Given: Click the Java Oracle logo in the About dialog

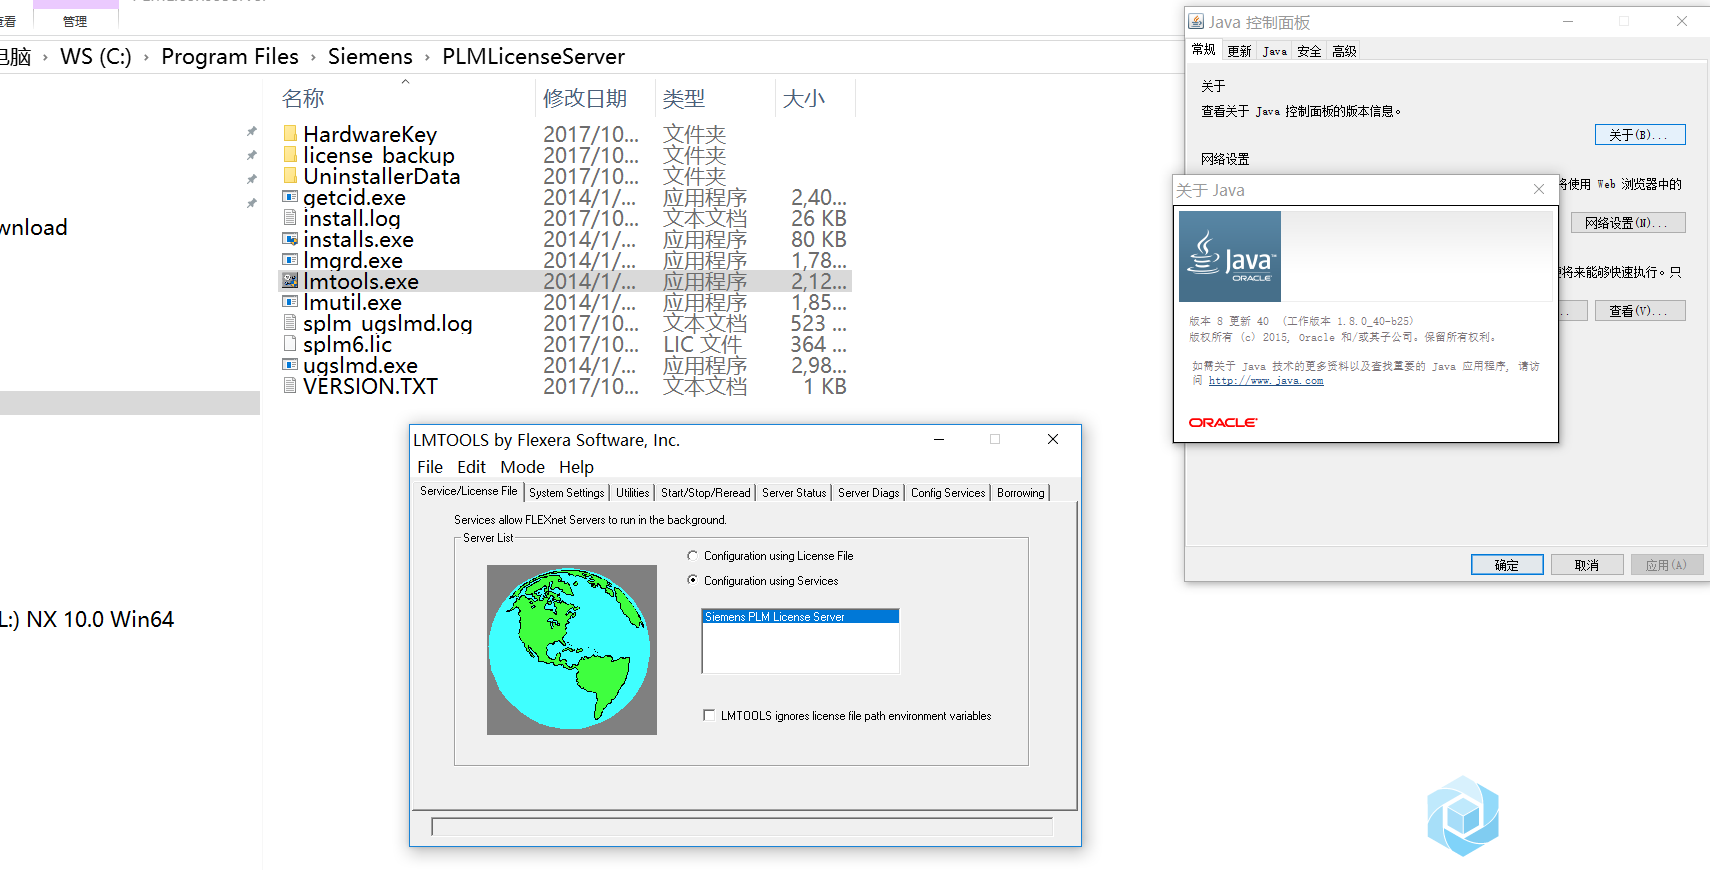Looking at the screenshot, I should pyautogui.click(x=1230, y=256).
